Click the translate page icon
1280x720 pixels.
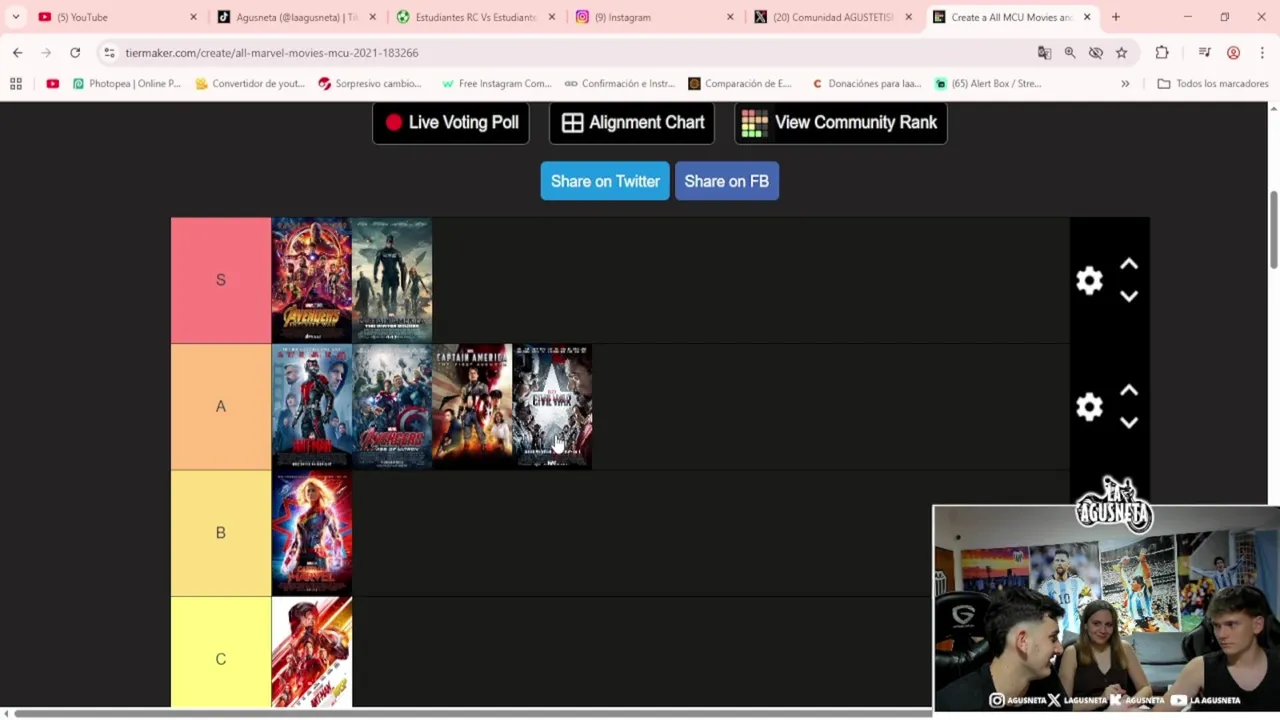(1044, 53)
